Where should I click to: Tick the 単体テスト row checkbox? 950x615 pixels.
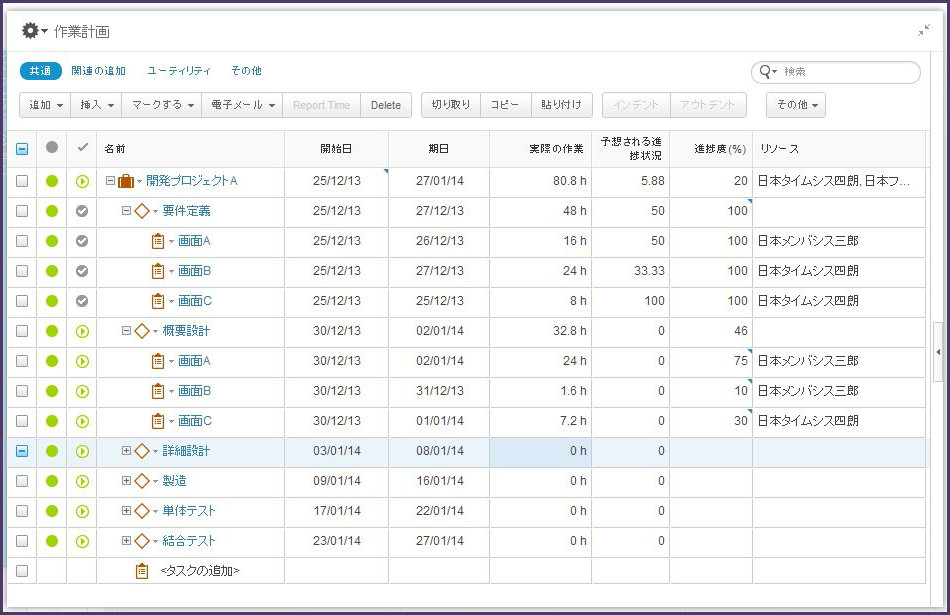(x=22, y=511)
